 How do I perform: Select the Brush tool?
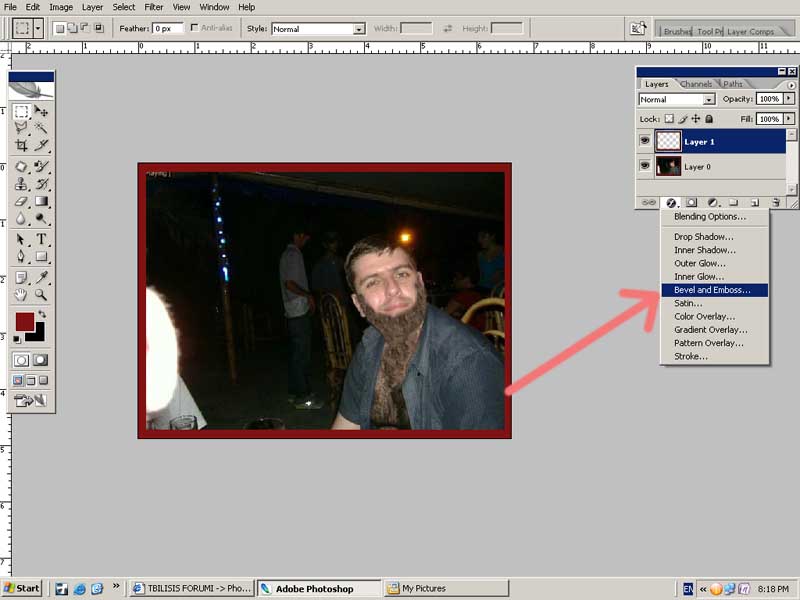click(41, 166)
